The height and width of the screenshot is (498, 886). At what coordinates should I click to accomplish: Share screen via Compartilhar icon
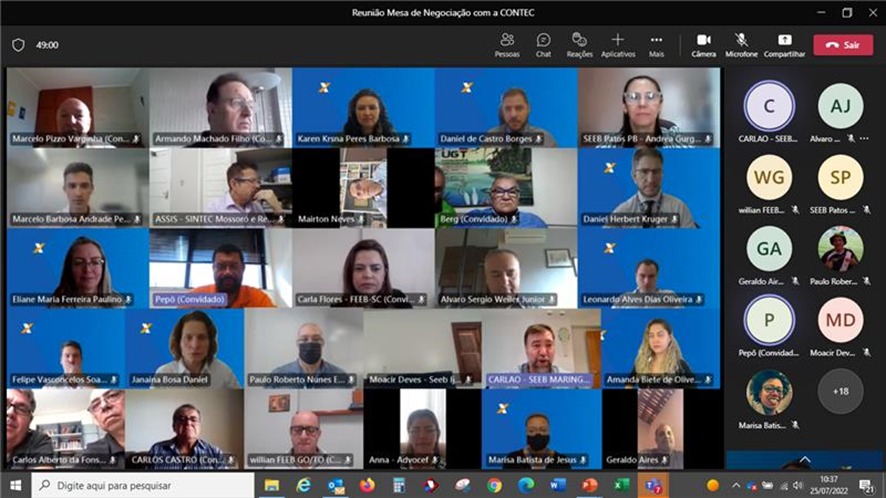tap(784, 45)
